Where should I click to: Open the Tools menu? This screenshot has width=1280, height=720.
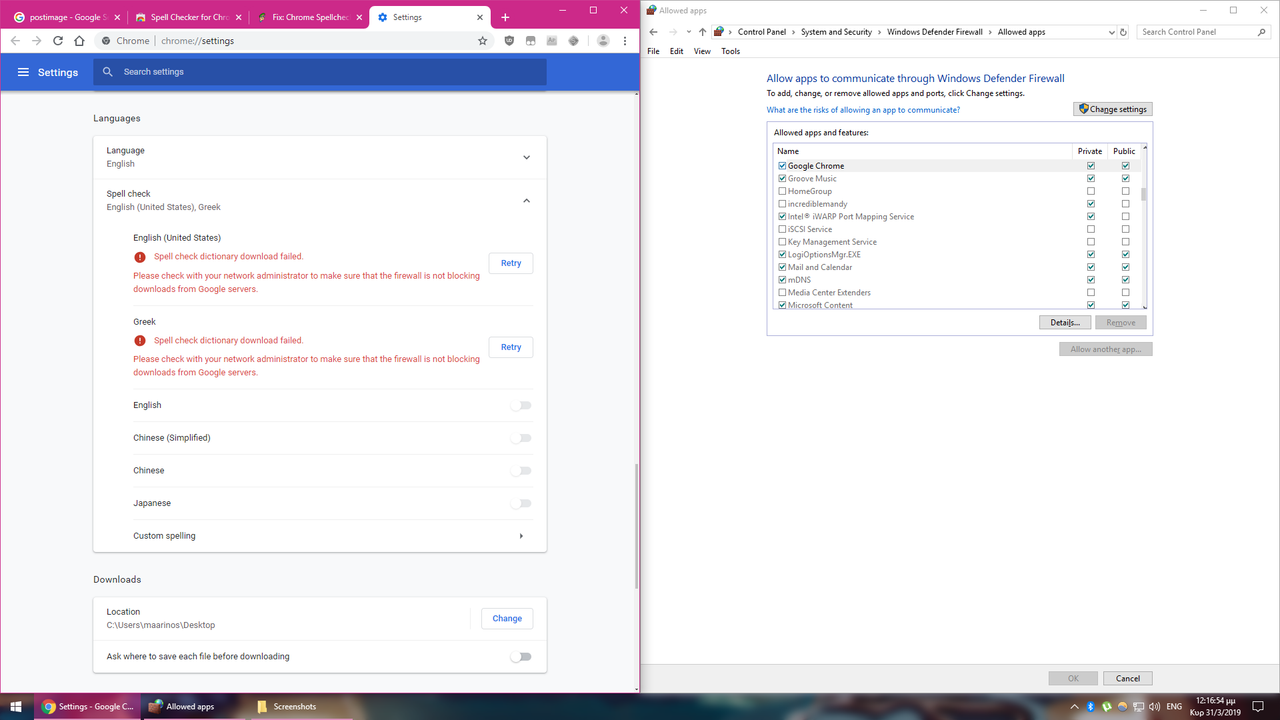[731, 51]
